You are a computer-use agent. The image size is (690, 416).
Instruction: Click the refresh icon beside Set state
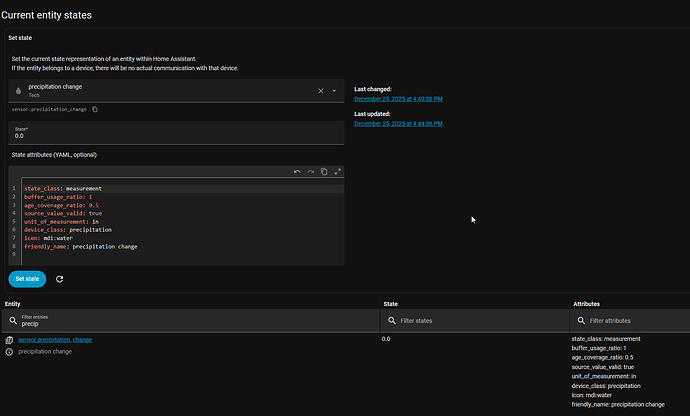click(x=60, y=279)
